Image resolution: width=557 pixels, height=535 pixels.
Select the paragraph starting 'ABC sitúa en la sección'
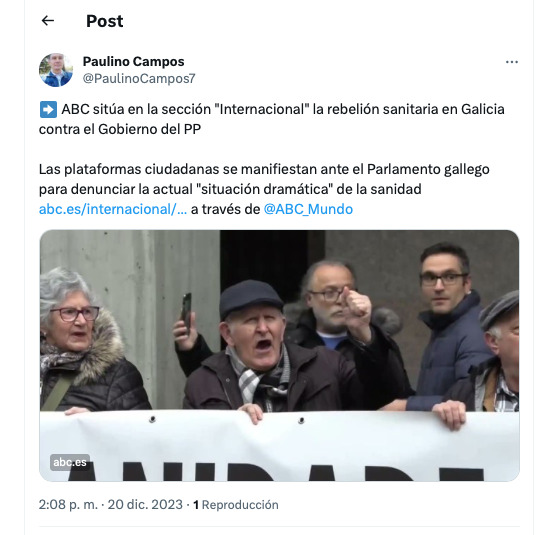point(272,119)
